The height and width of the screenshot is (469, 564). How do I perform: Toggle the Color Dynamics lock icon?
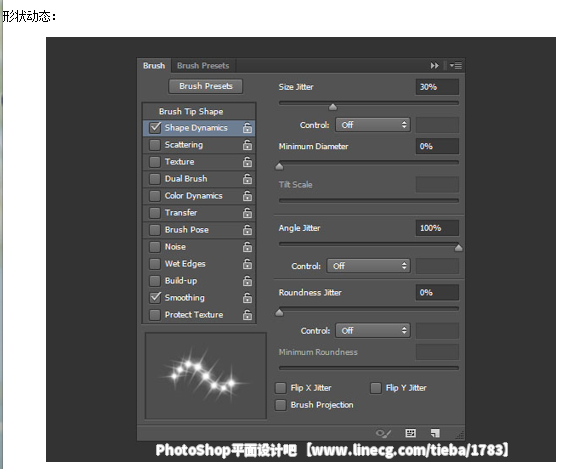[x=247, y=196]
